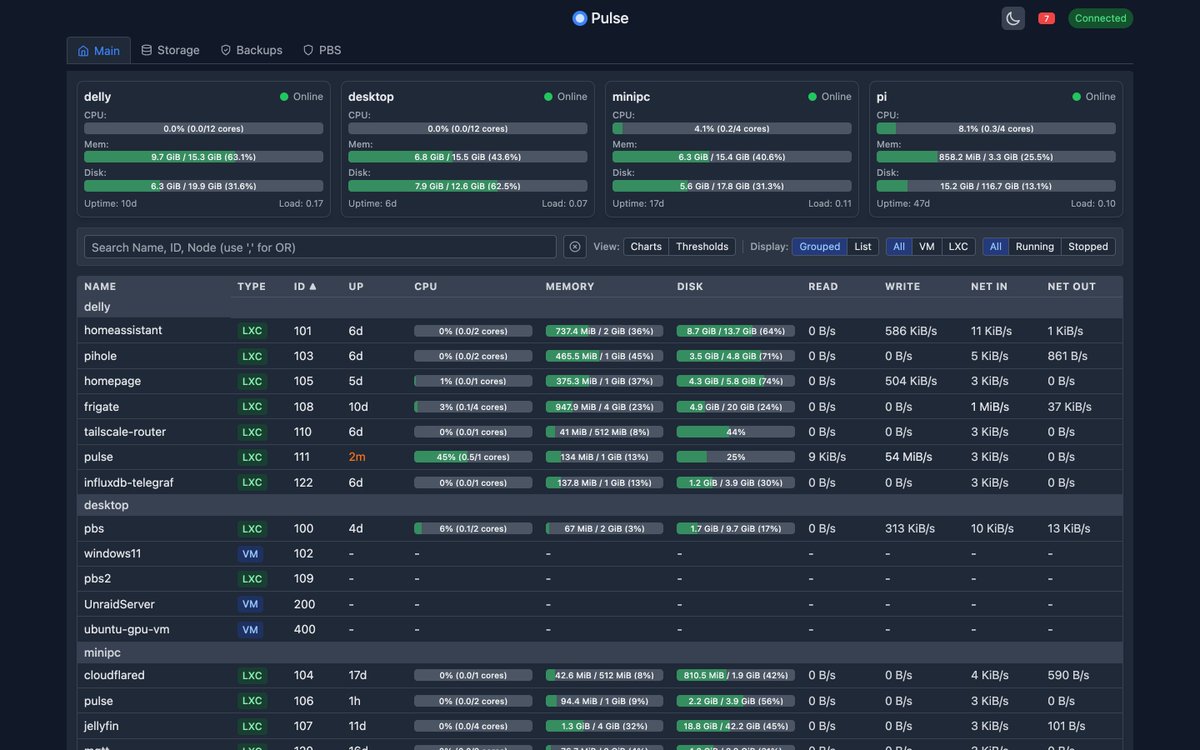Open the Main tab

tap(99, 51)
